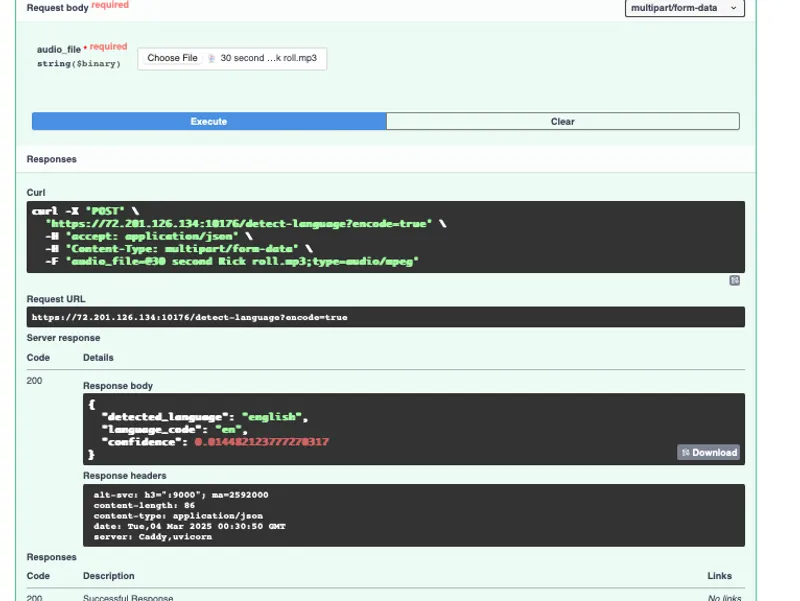Image resolution: width=800 pixels, height=601 pixels.
Task: Click the chevron arrow on content-type selector
Action: [733, 8]
